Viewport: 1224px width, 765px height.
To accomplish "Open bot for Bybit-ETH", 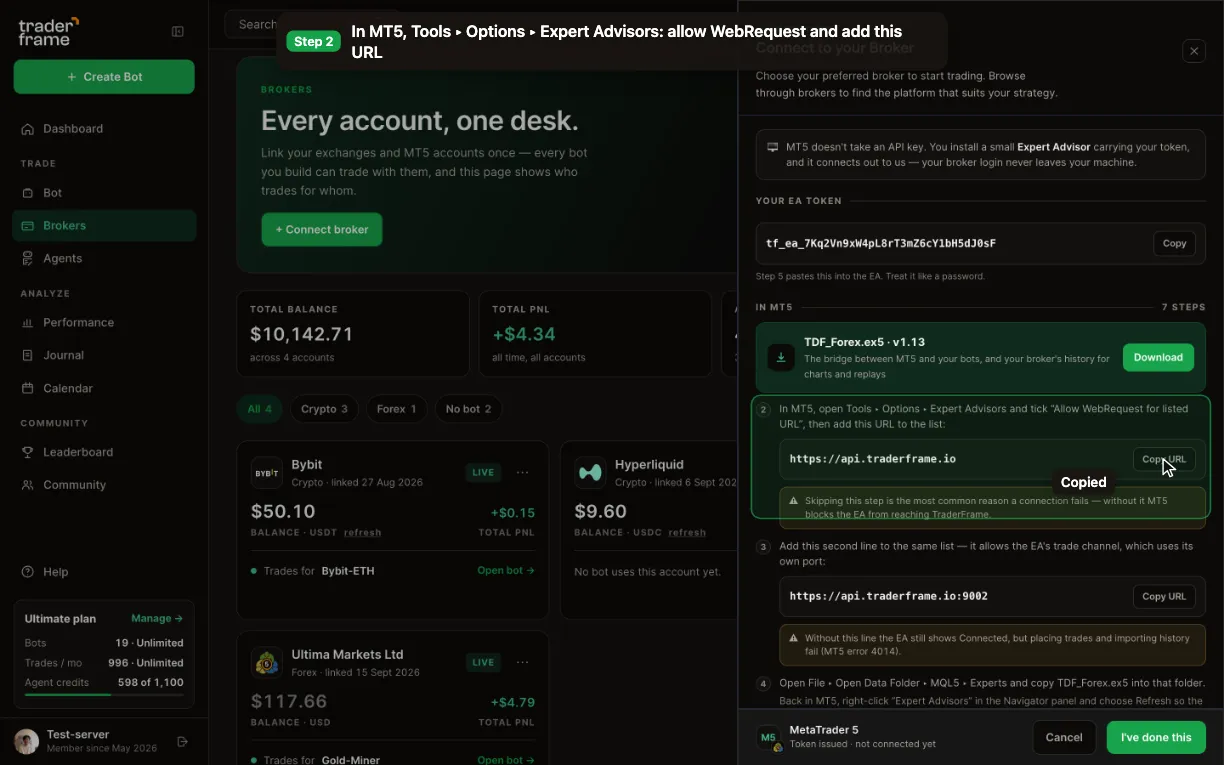I will coord(506,571).
